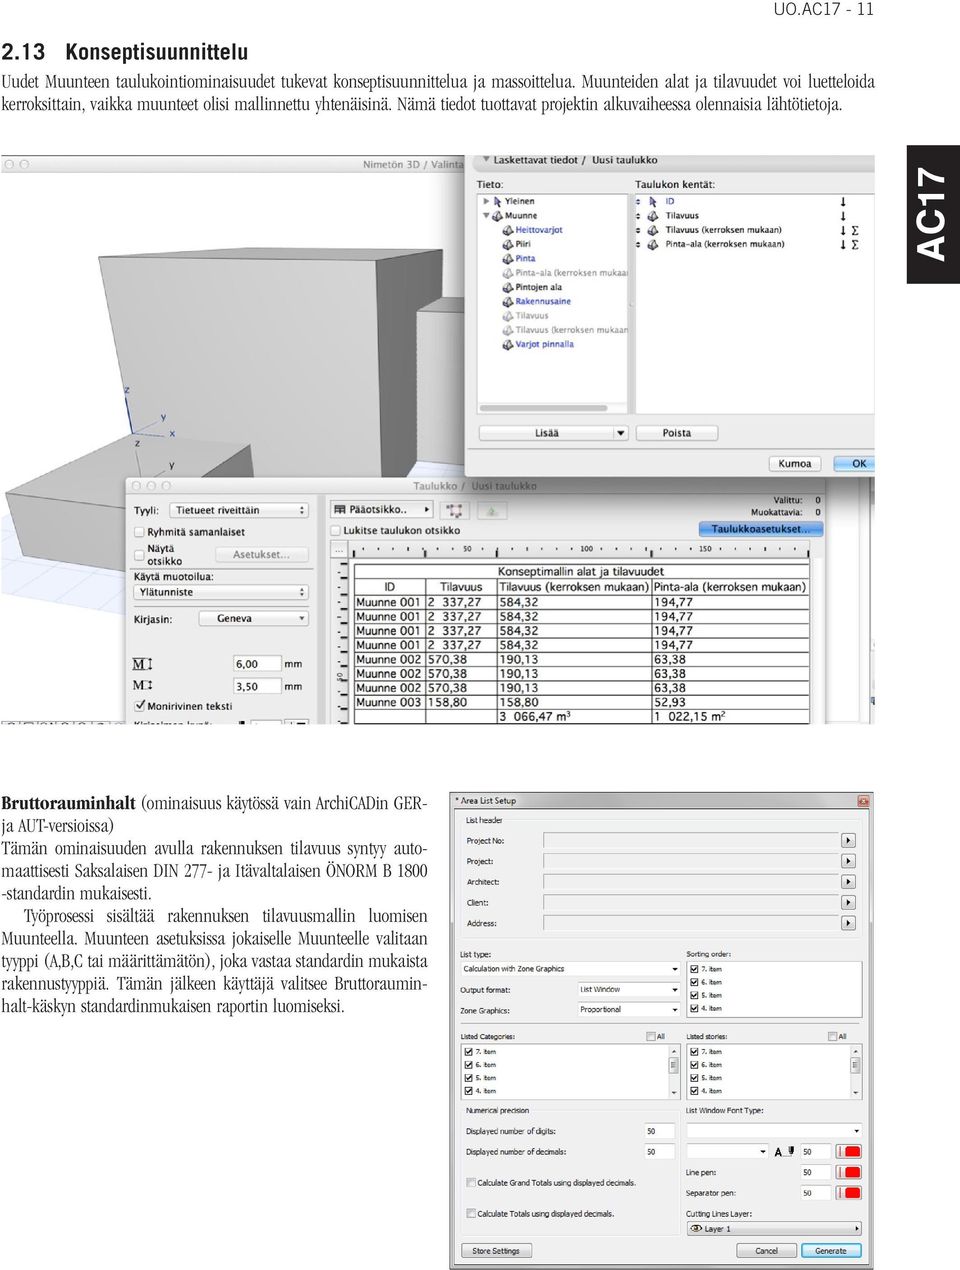Open Zone Graphics dropdown Proportional
The width and height of the screenshot is (960, 1270).
[629, 1010]
